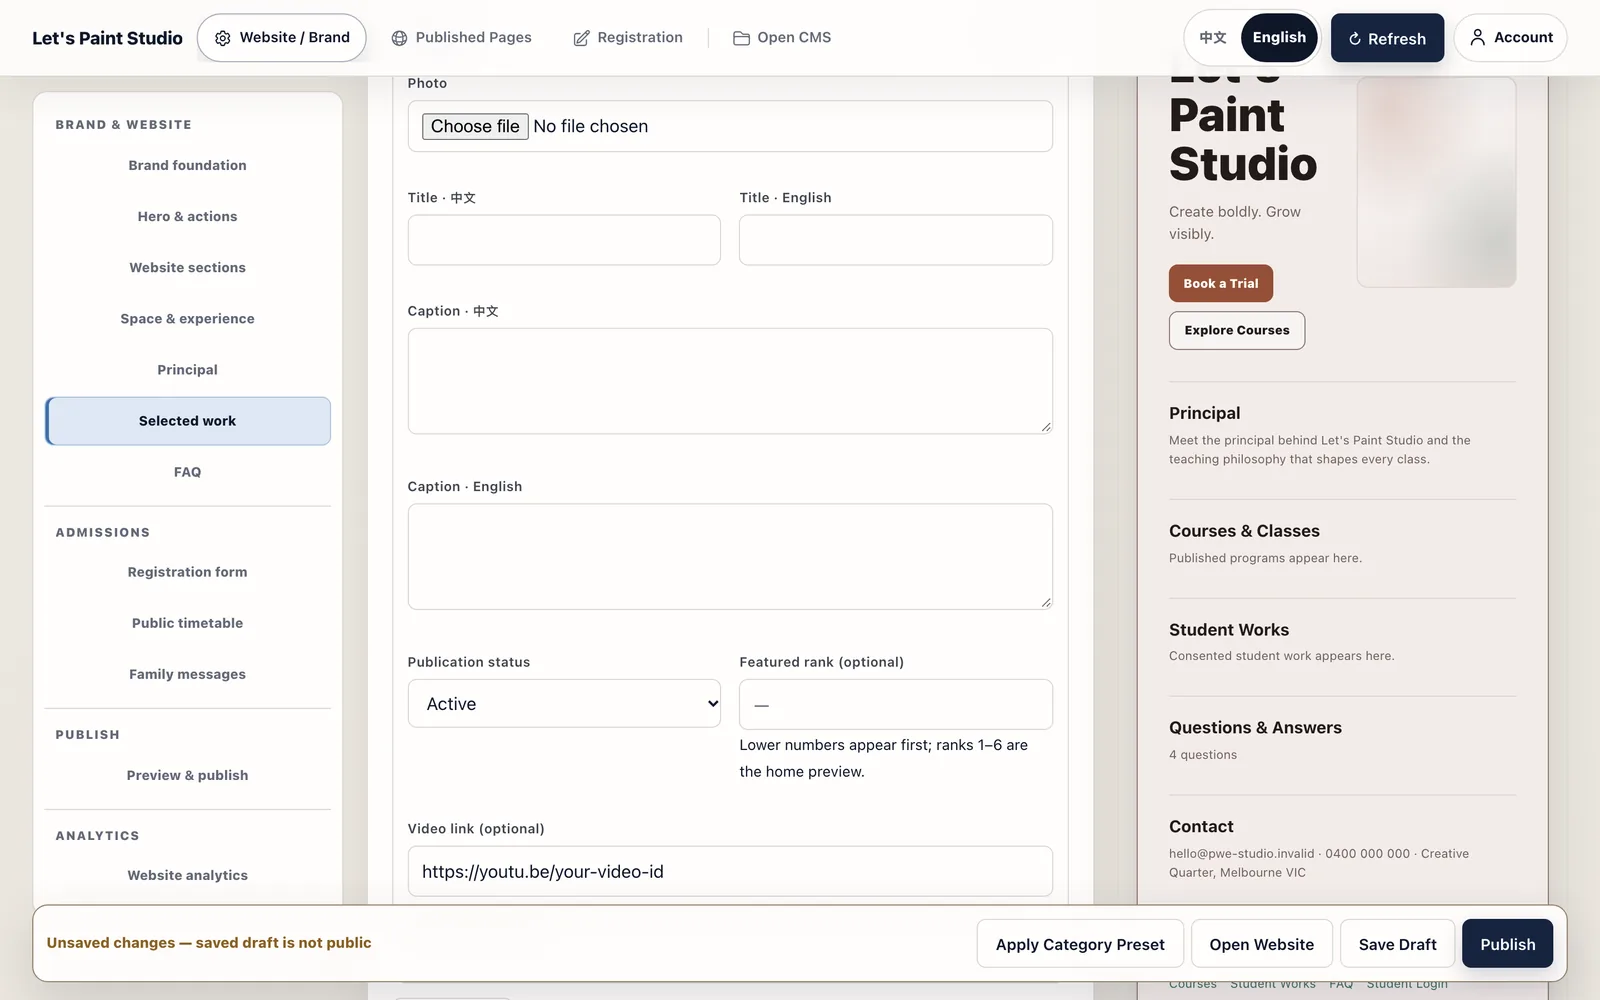The image size is (1600, 1000).
Task: Open Preview & publish
Action: tap(187, 775)
